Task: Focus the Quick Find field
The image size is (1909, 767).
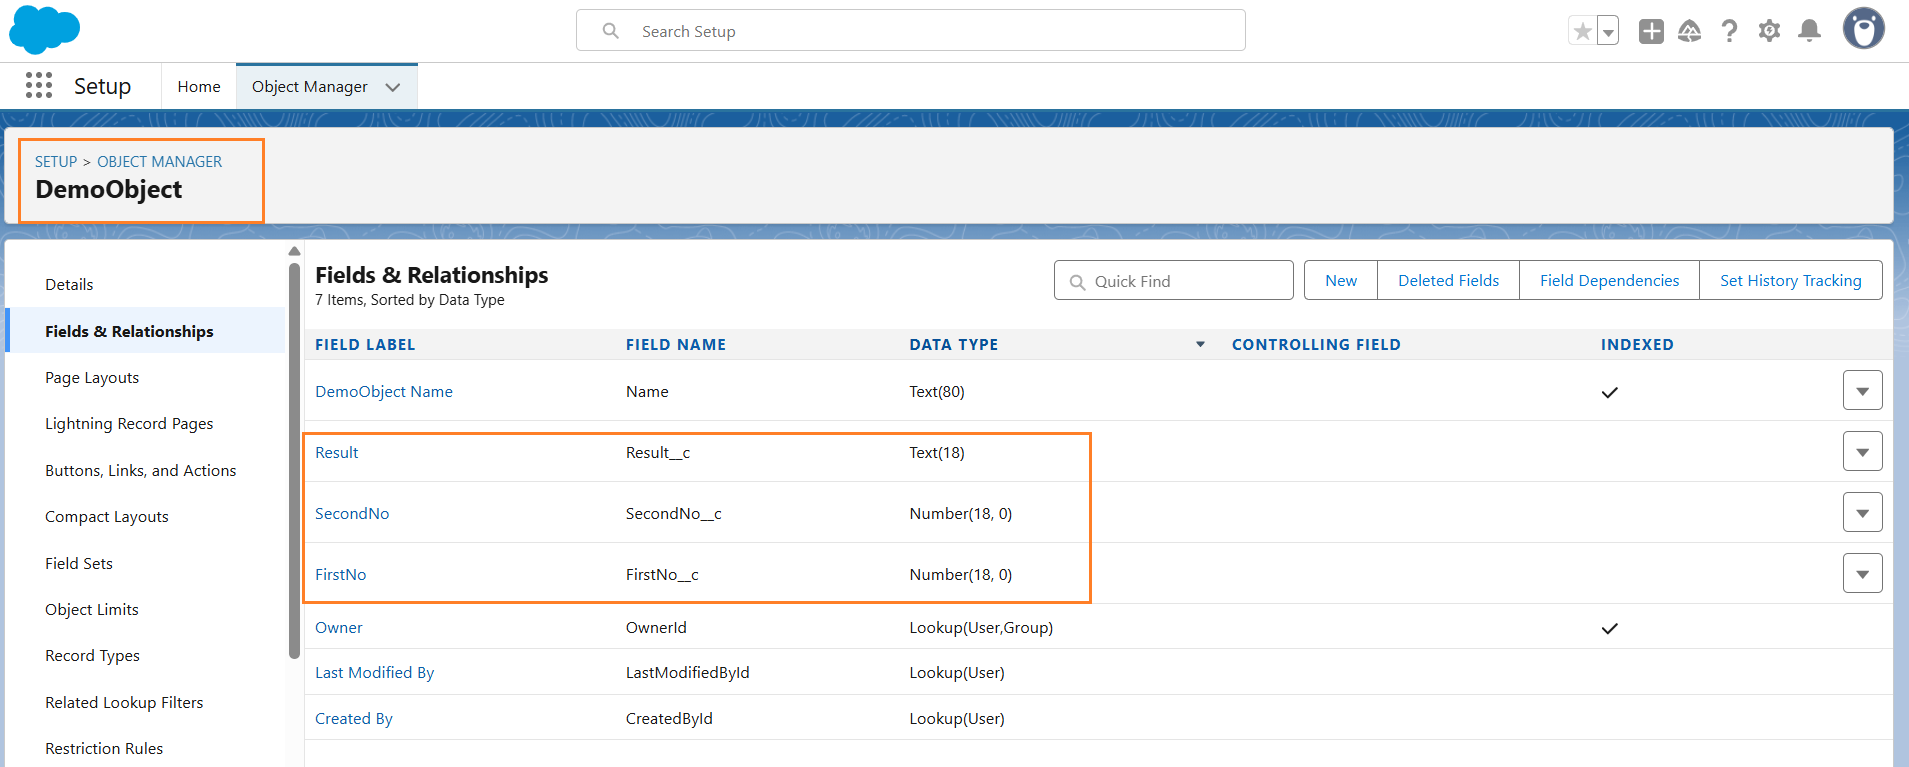Action: pyautogui.click(x=1174, y=281)
